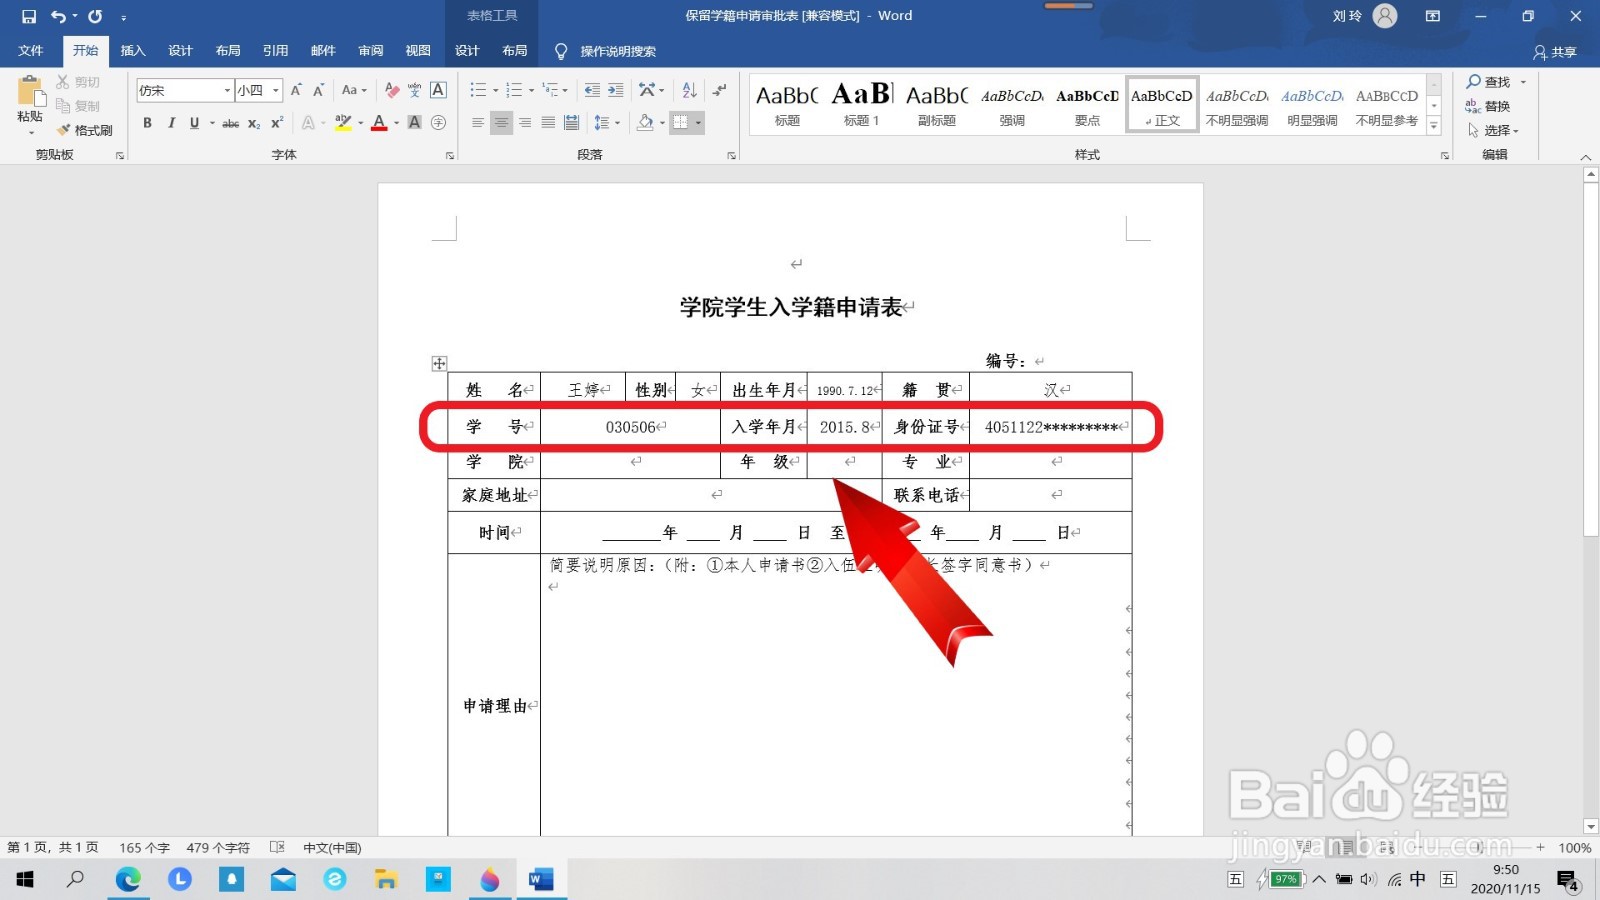Click the Paste clipboard icon

[x=30, y=92]
